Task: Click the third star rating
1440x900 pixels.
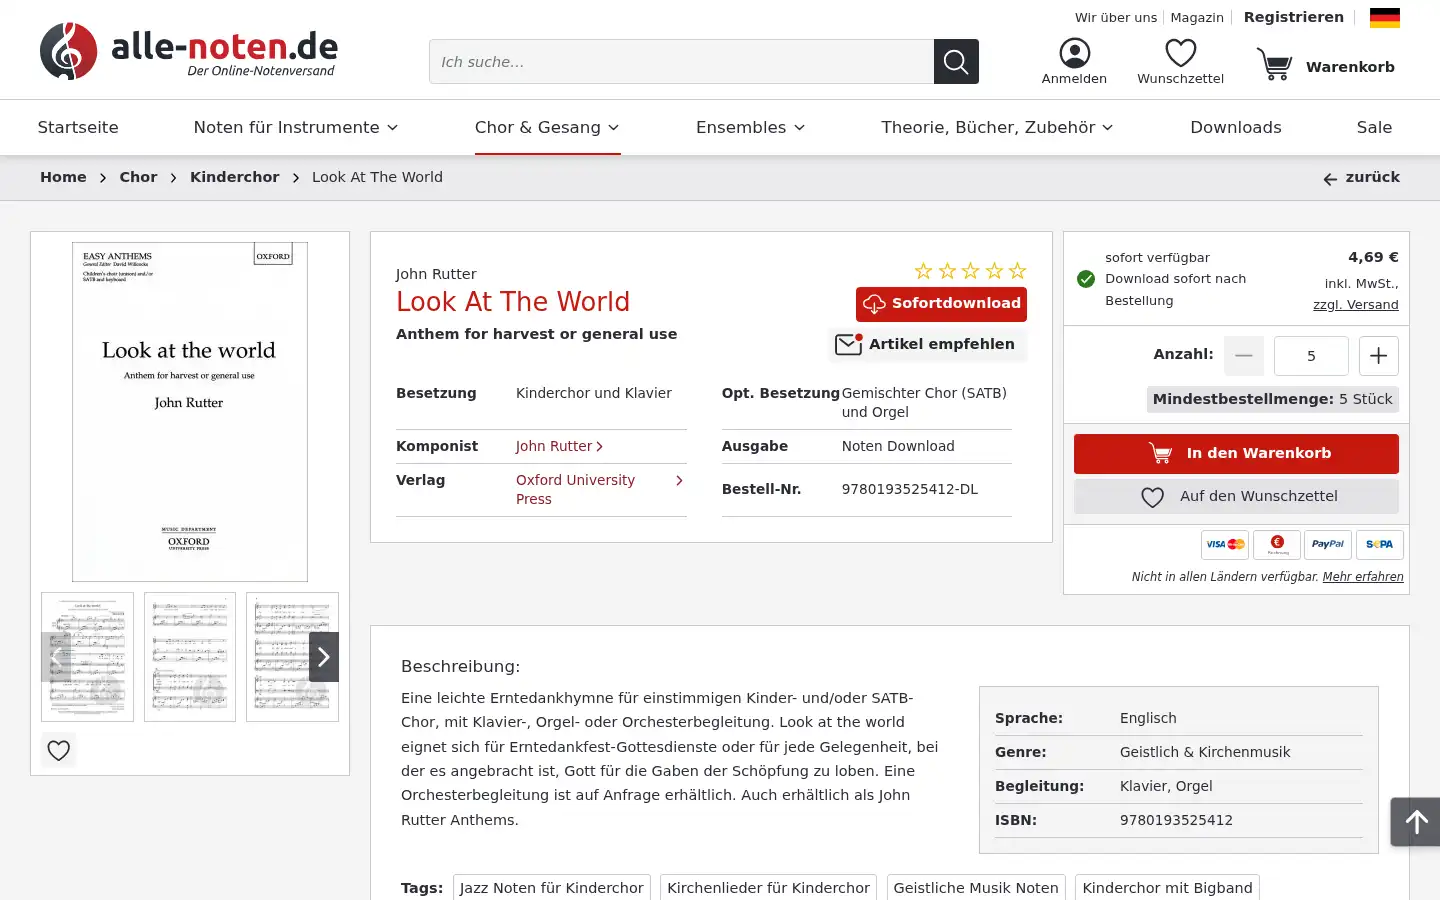Action: 970,271
